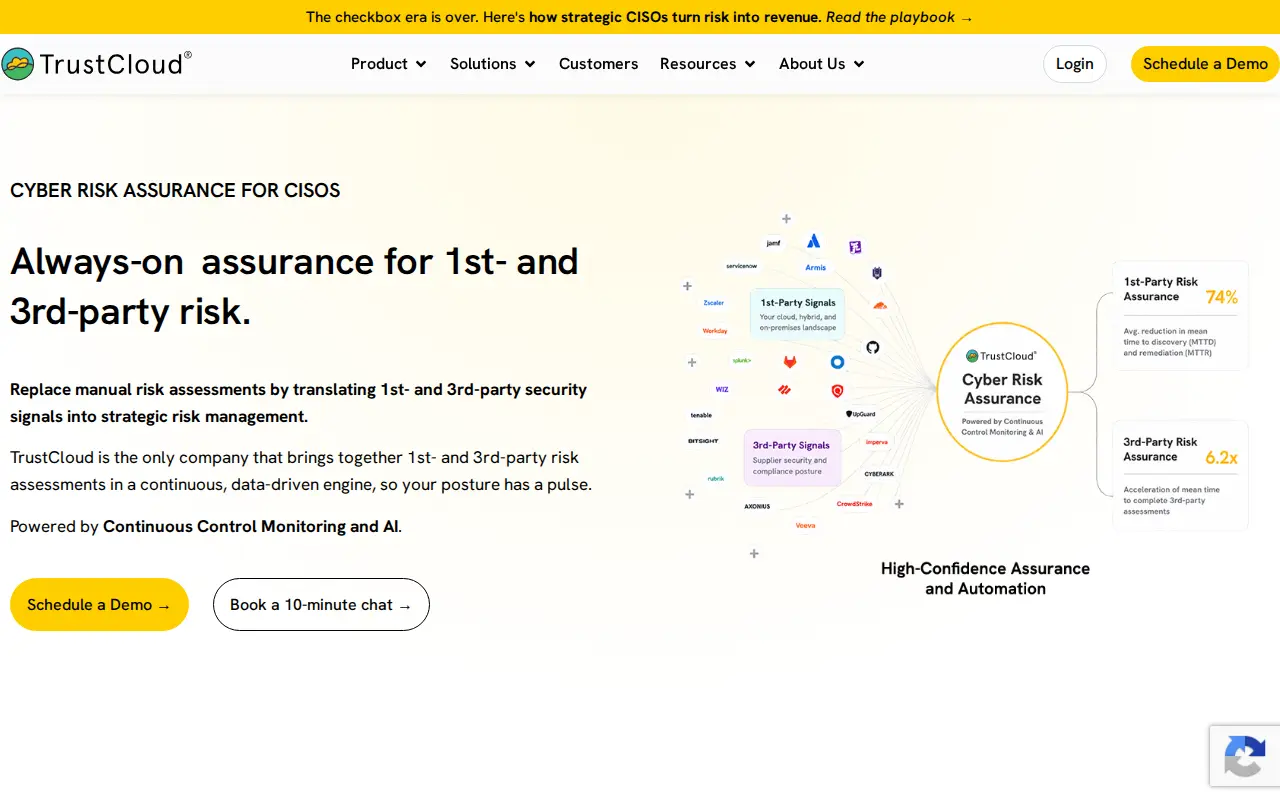Click the '1st-Party Signals' box

point(798,314)
